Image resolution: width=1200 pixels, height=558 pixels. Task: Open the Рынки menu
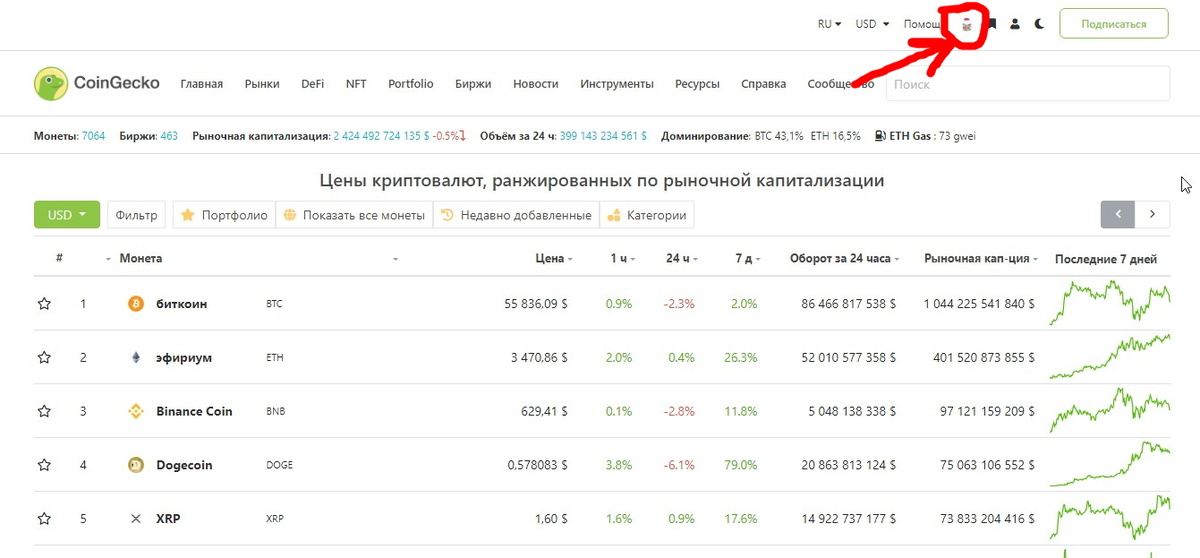coord(262,84)
